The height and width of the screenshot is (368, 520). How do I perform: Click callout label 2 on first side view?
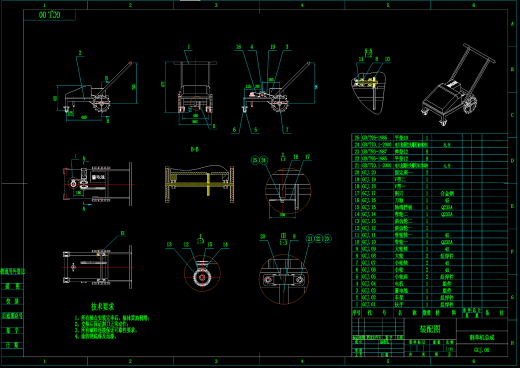tap(80, 53)
